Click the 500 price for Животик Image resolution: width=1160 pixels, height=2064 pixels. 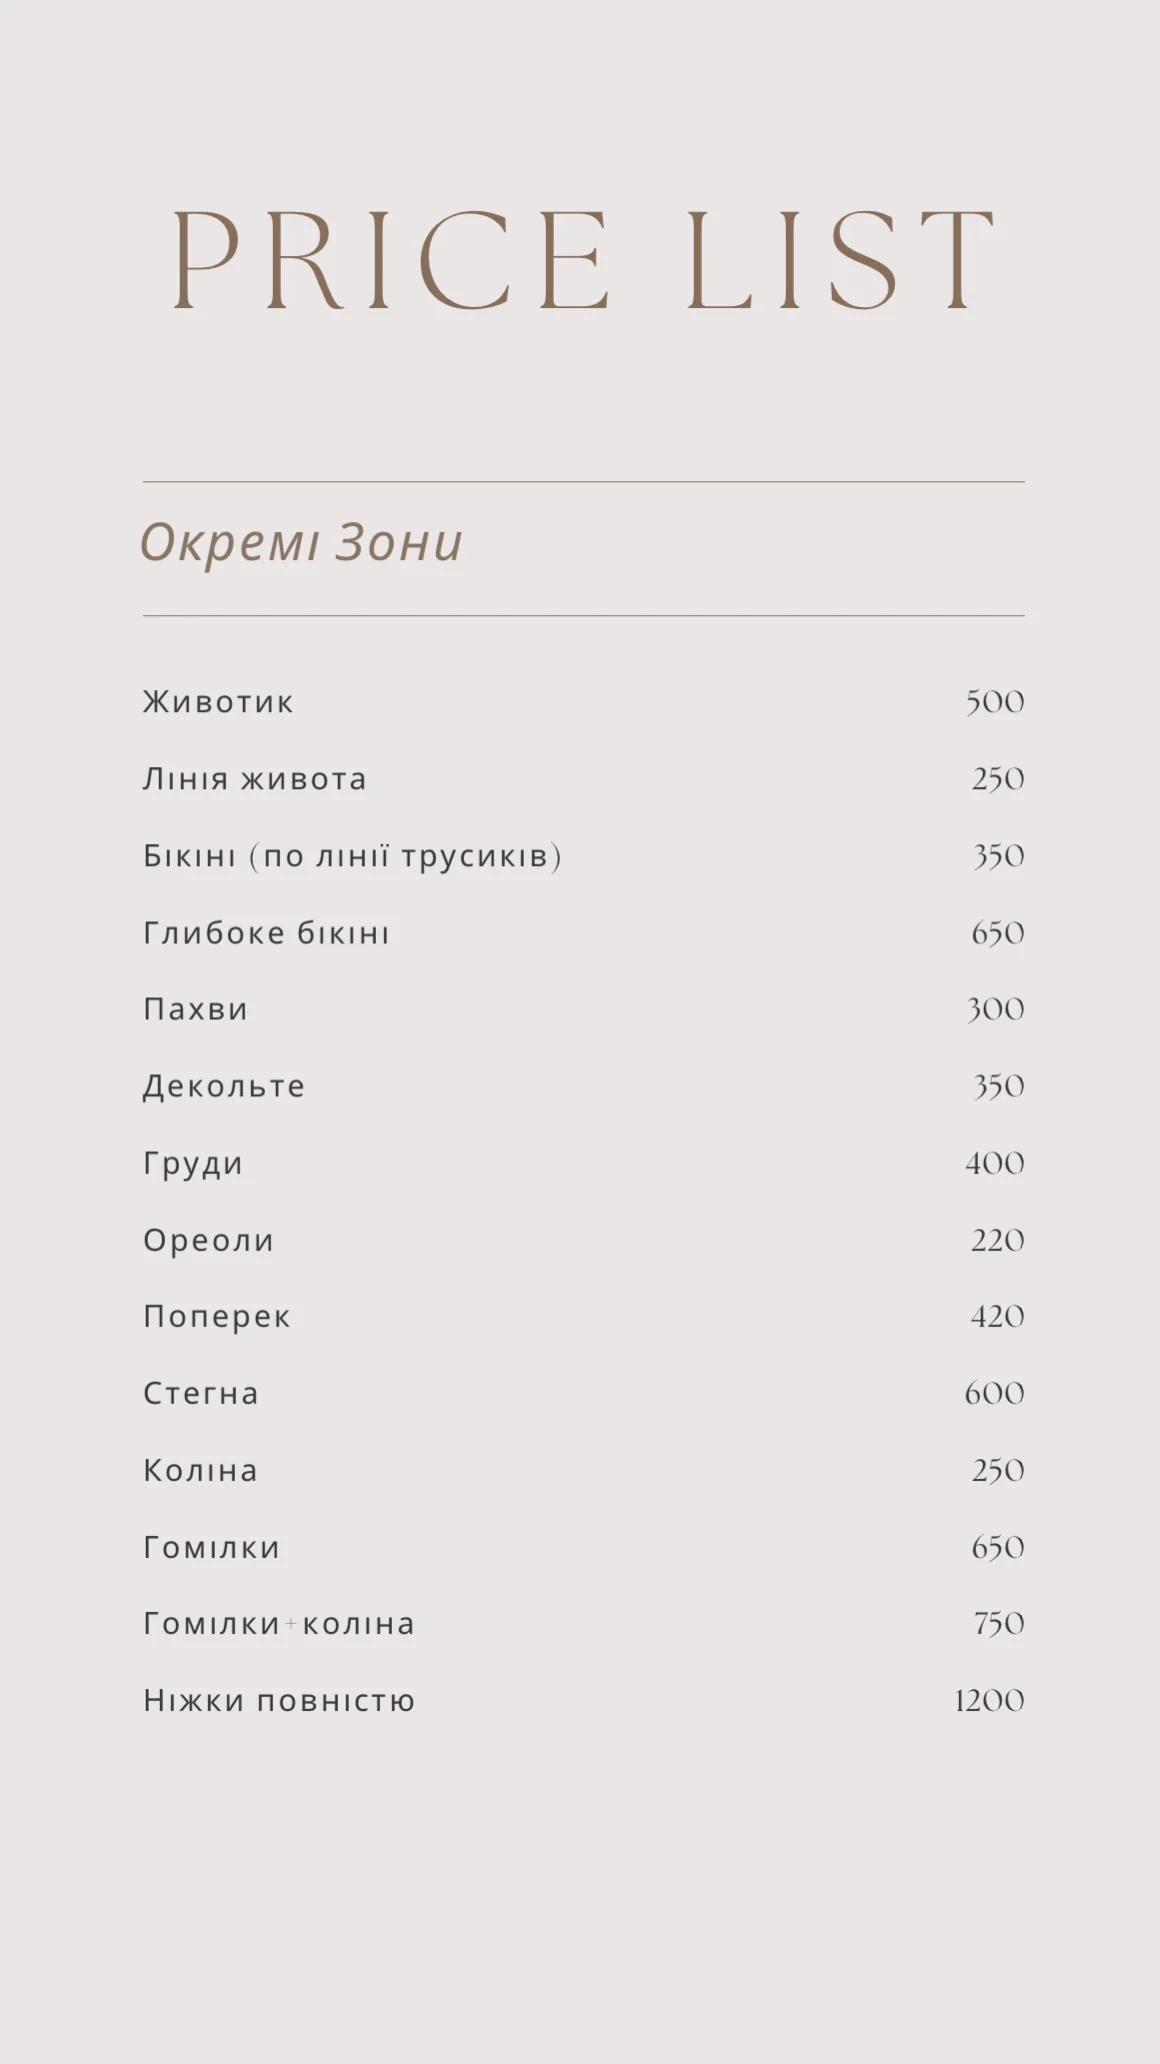click(x=995, y=702)
